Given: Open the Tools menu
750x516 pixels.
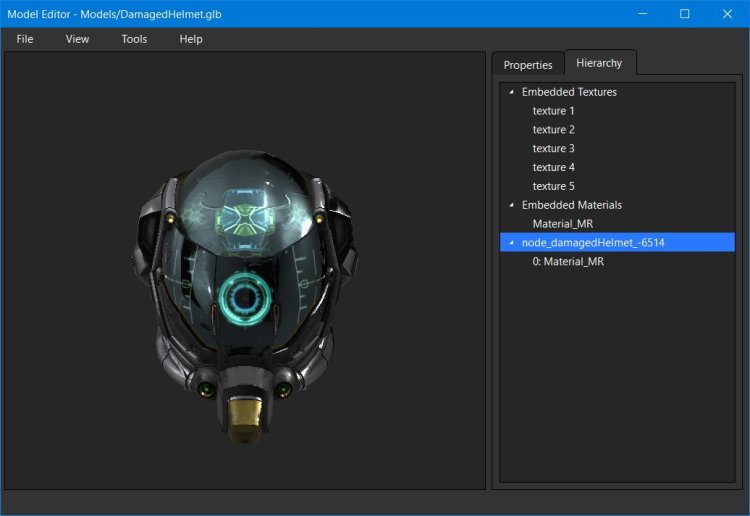Looking at the screenshot, I should click(x=134, y=39).
